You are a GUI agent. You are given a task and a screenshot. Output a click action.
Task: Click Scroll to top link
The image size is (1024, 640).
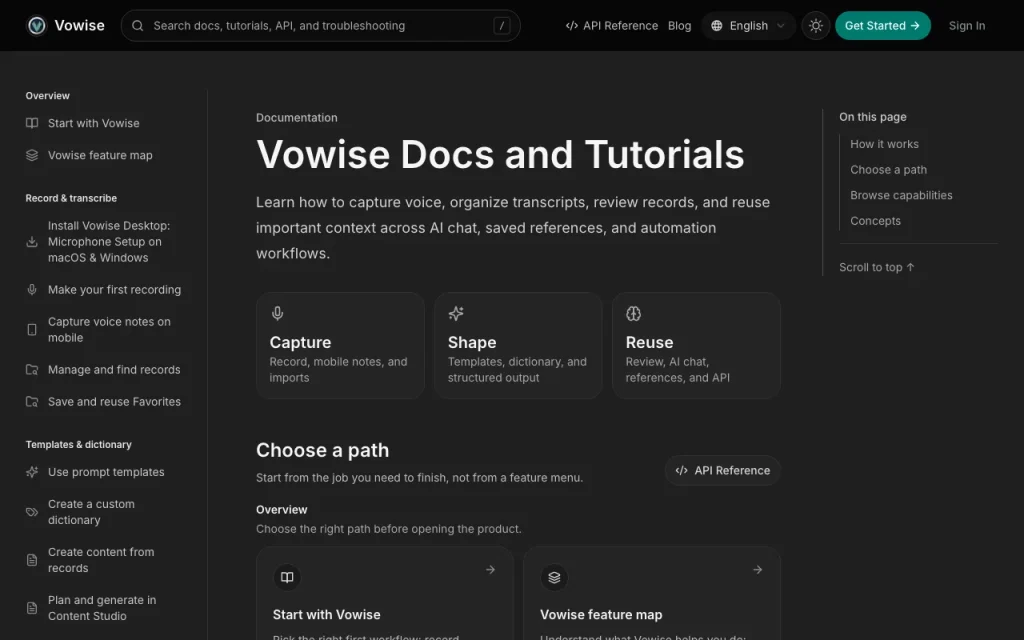pyautogui.click(x=876, y=267)
